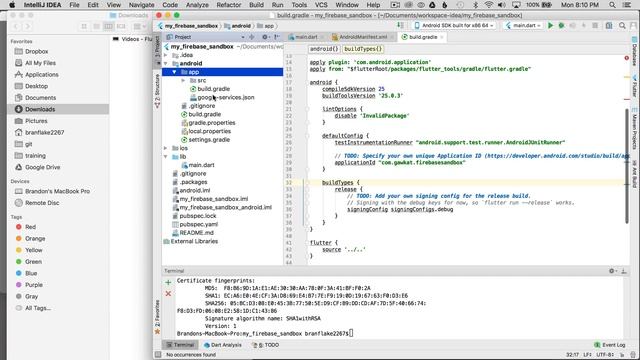This screenshot has width=640, height=360.
Task: Click the buildTypes{} breadcrumb in the editor
Action: click(x=362, y=49)
